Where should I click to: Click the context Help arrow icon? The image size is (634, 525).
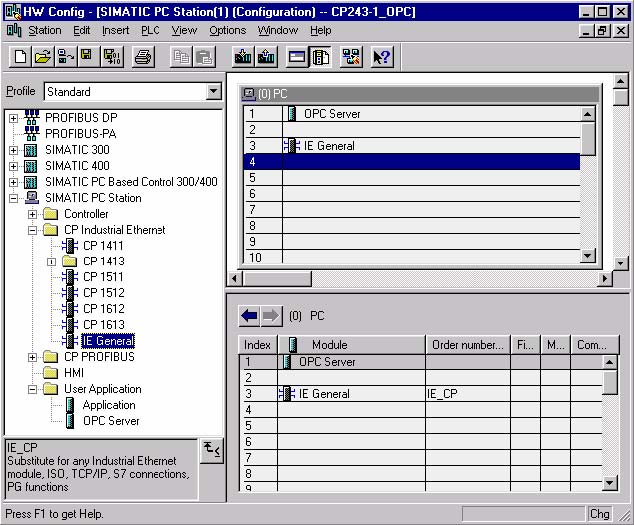click(x=382, y=57)
